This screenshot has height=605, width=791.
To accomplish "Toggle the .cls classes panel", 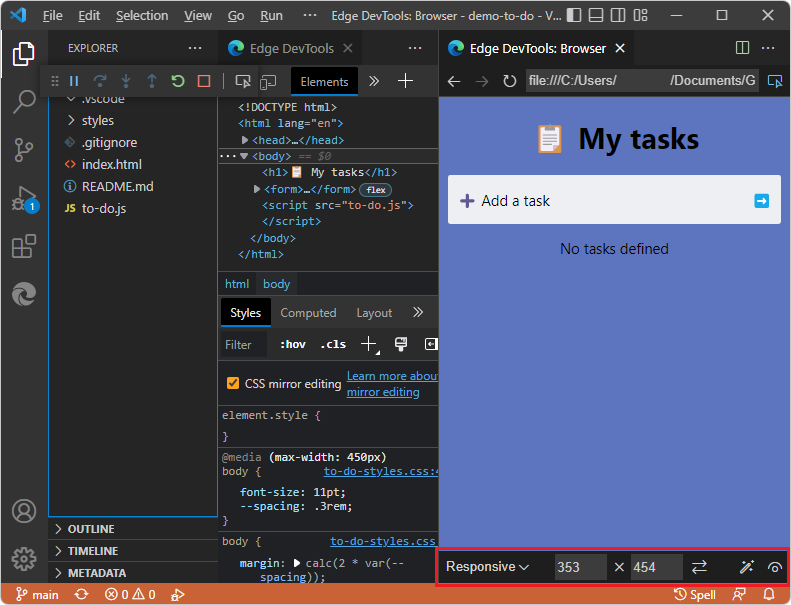I will pos(333,344).
